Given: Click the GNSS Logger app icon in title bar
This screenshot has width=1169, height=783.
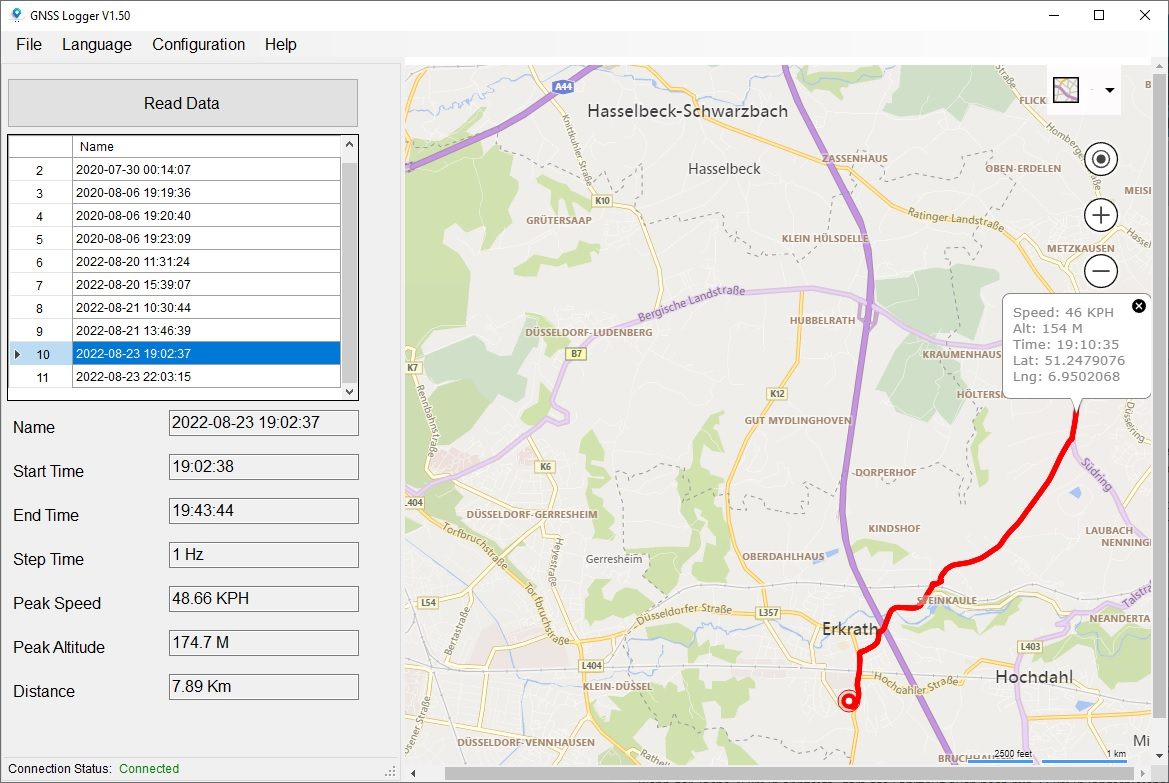Looking at the screenshot, I should [x=15, y=15].
